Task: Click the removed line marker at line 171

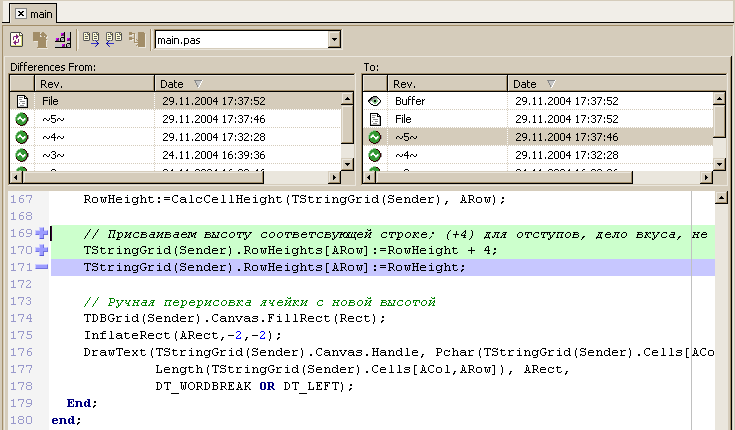Action: [42, 267]
